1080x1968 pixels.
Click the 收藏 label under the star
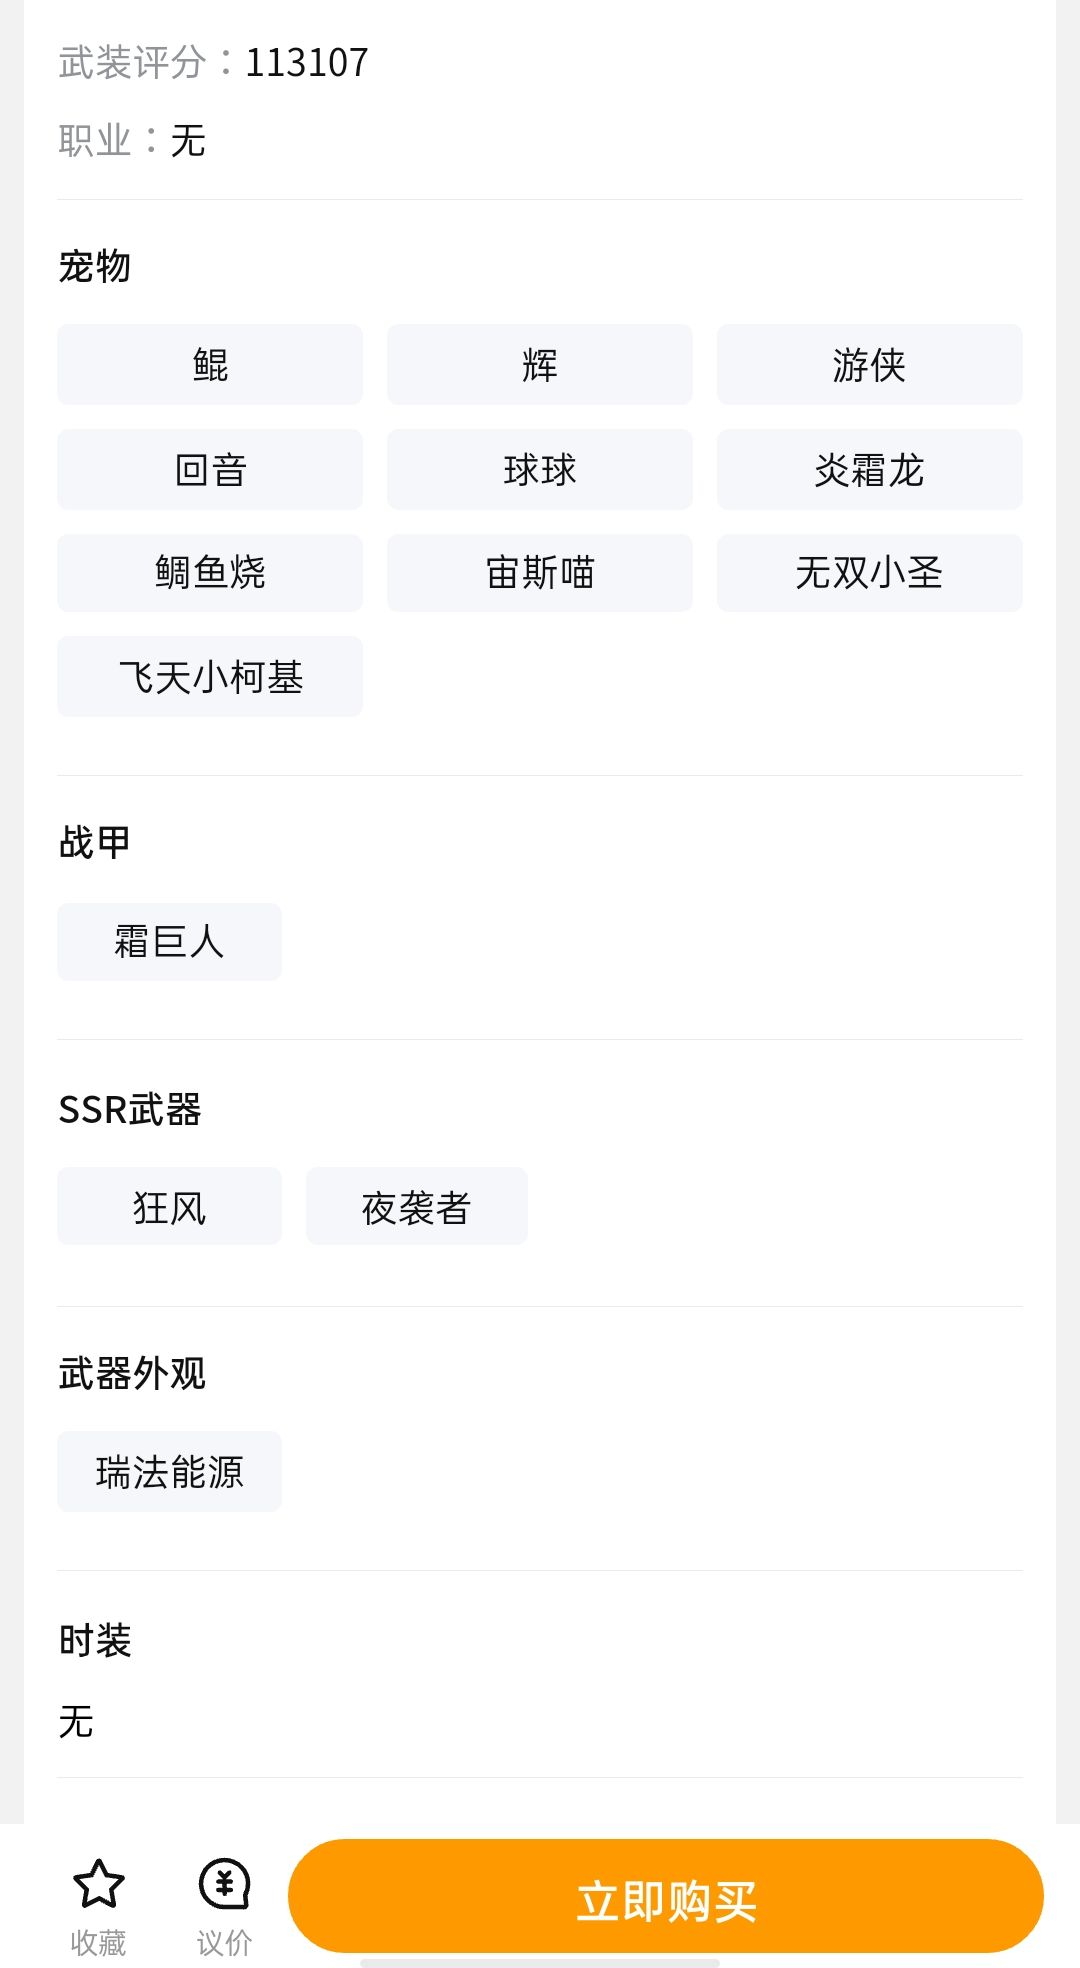point(99,1943)
